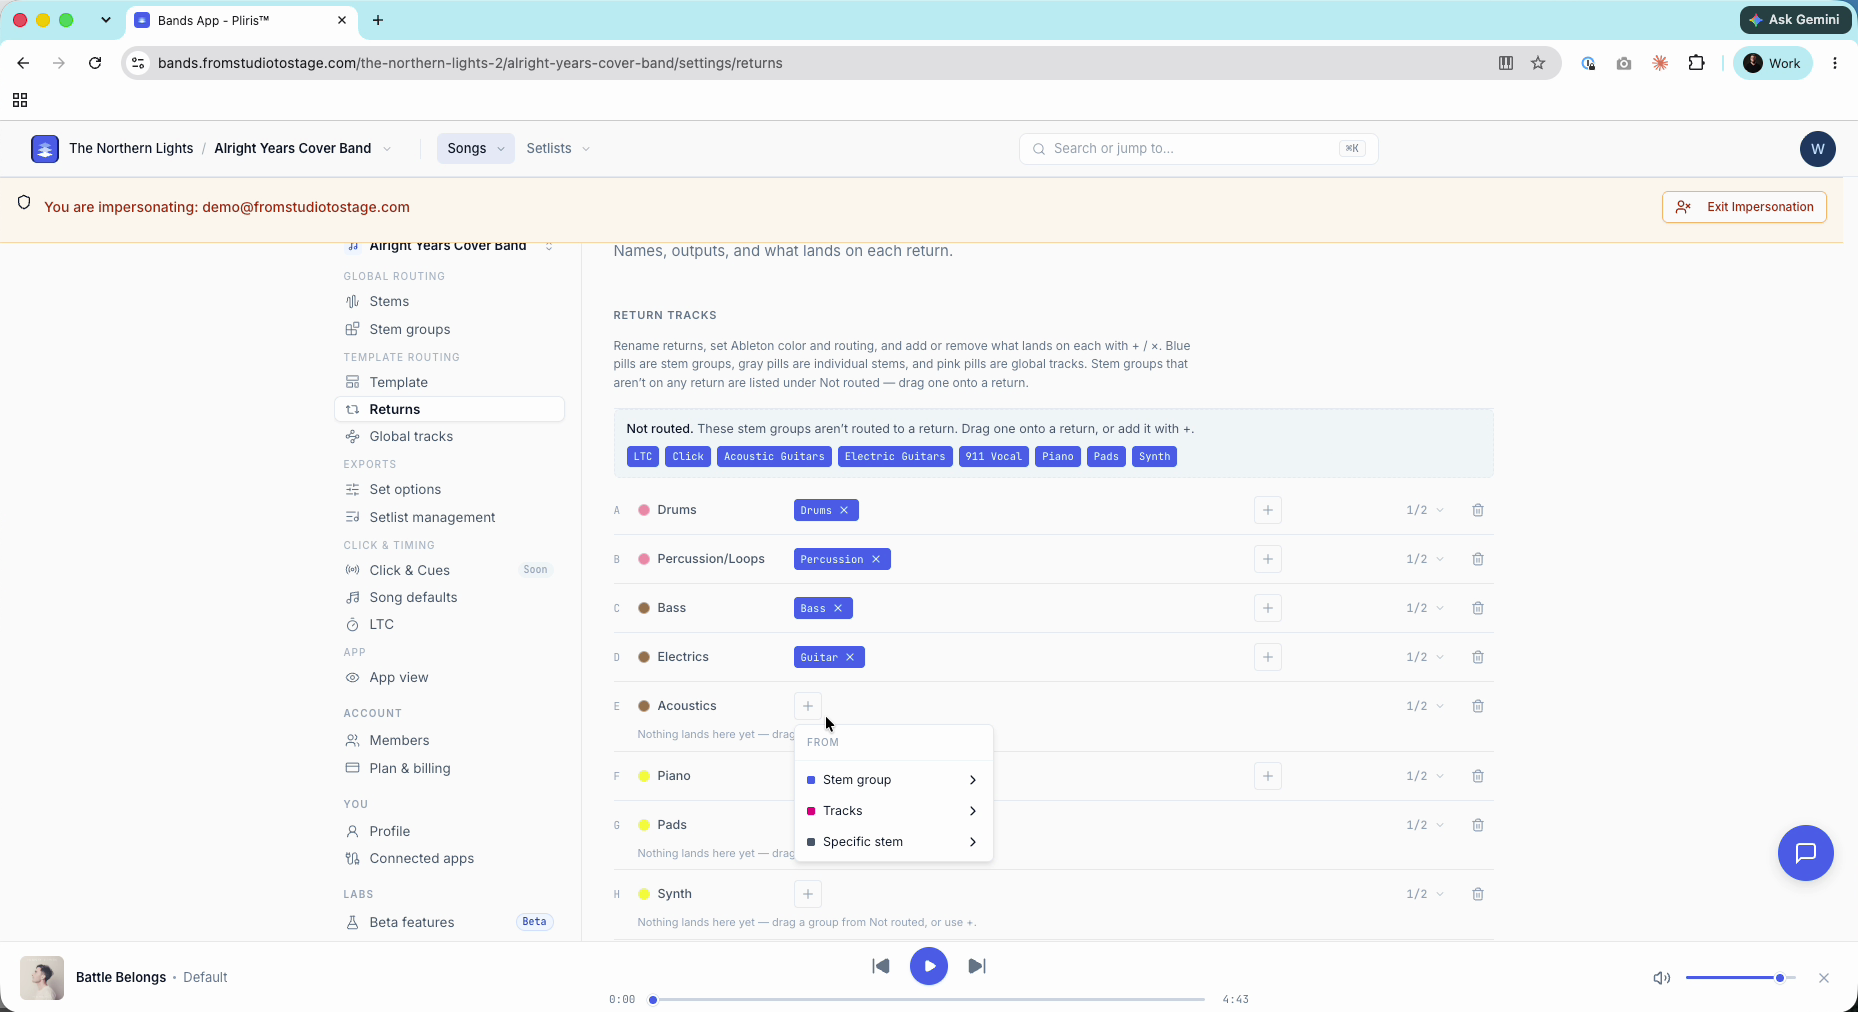Add a source to the Drums return

point(1268,510)
